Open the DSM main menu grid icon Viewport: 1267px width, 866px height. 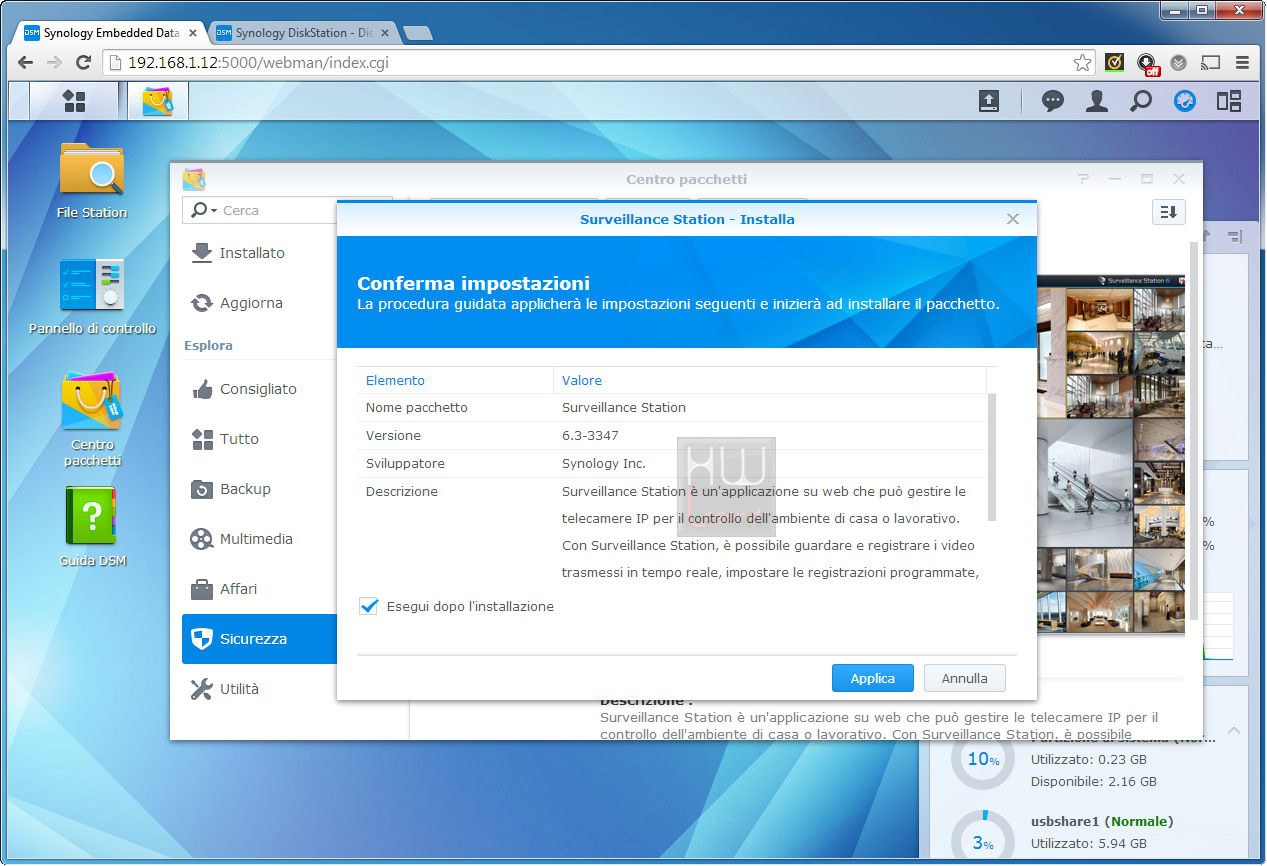pyautogui.click(x=73, y=101)
